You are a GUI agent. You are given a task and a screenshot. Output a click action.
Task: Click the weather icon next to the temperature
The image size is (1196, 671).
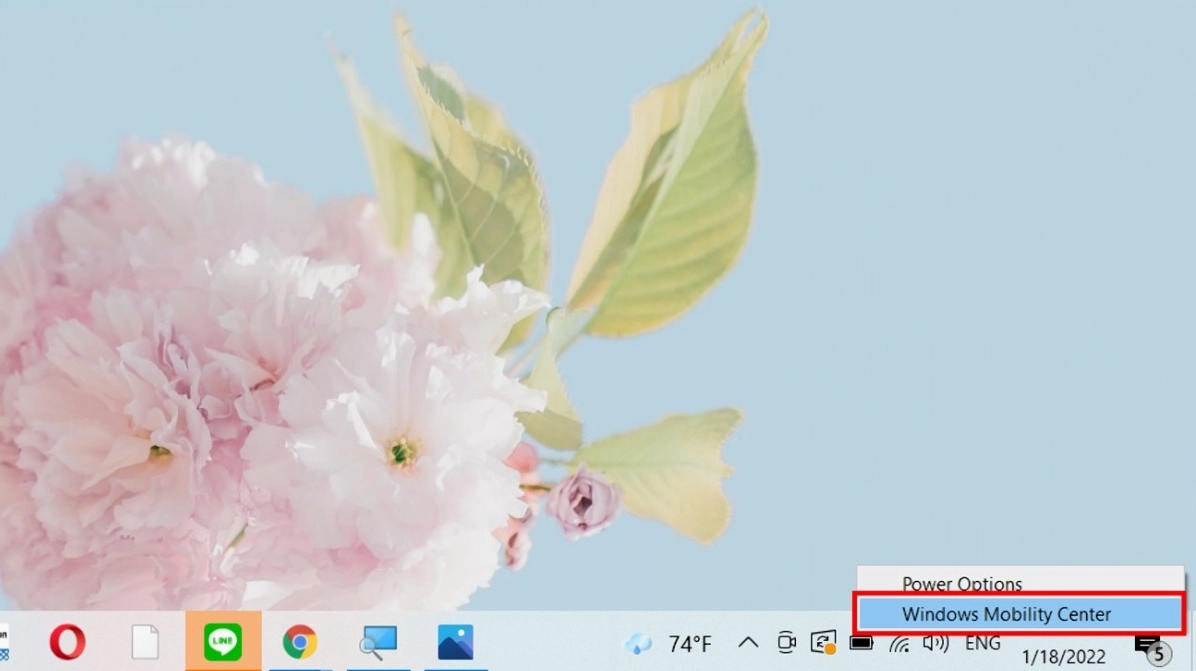(x=637, y=645)
